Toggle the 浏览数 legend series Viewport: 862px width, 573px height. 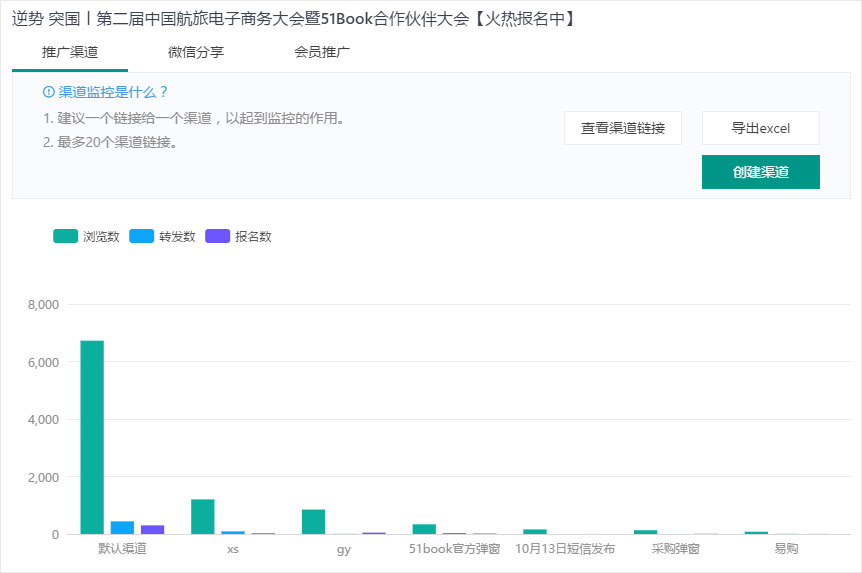pos(86,236)
